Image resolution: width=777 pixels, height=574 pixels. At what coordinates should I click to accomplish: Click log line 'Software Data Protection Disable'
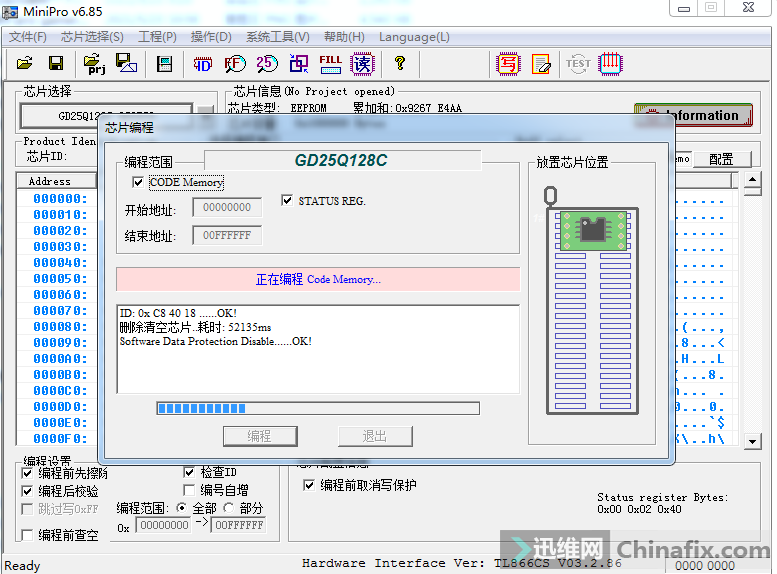point(216,342)
